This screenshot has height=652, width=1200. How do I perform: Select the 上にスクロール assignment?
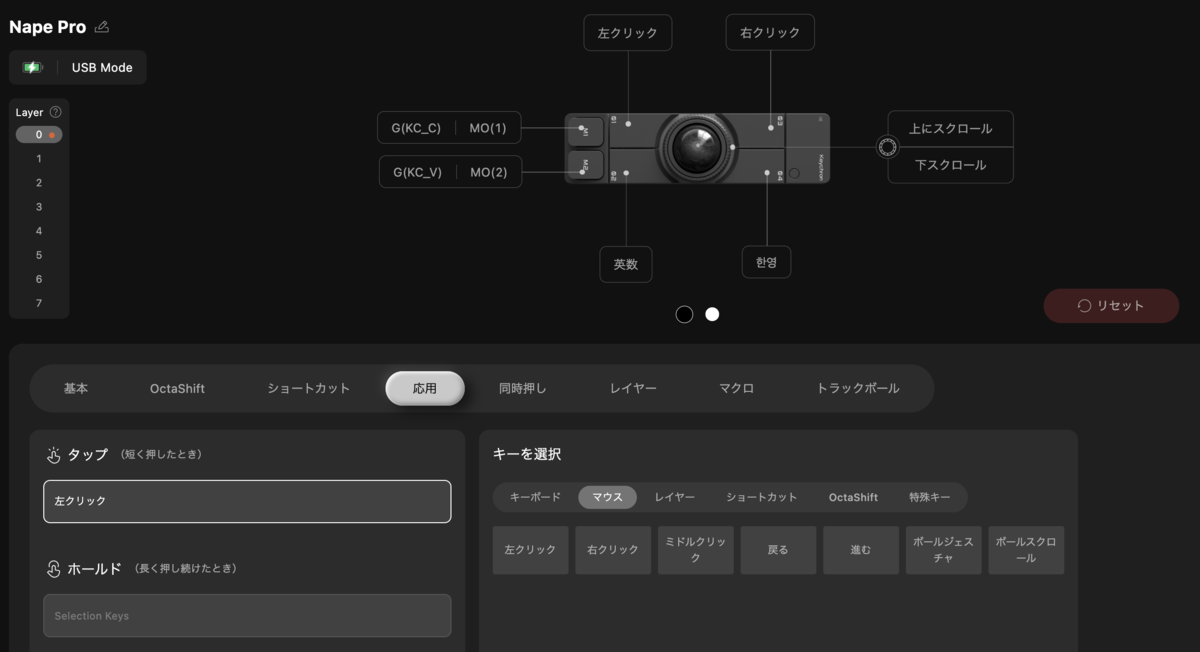(x=951, y=129)
